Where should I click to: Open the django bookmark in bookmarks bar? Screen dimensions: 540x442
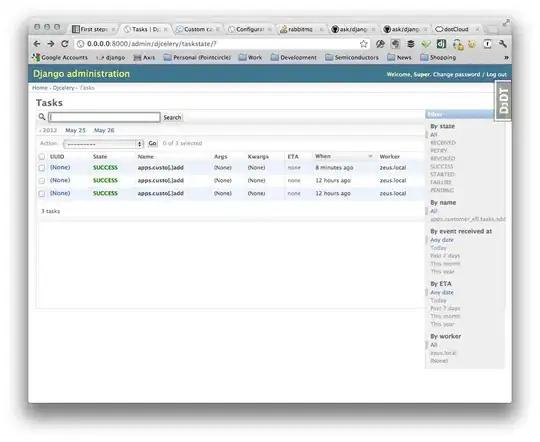(111, 58)
